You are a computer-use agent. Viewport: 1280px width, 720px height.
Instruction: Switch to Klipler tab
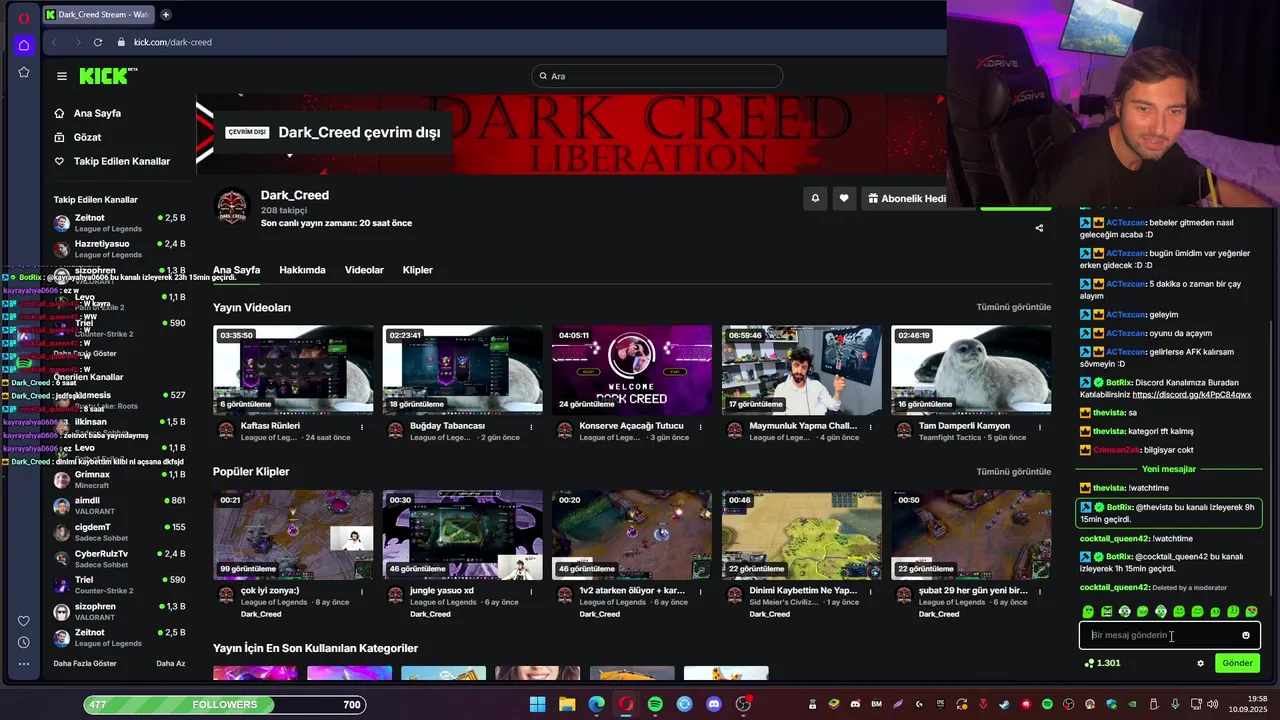pyautogui.click(x=417, y=270)
